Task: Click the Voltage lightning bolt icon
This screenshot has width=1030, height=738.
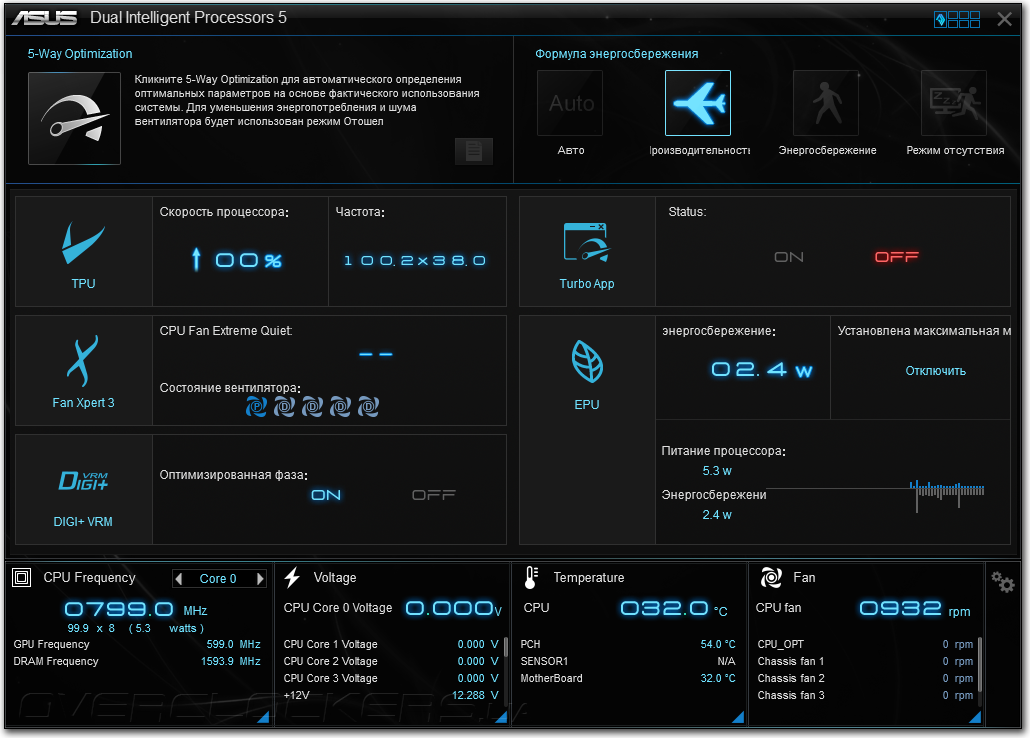Action: pyautogui.click(x=292, y=578)
